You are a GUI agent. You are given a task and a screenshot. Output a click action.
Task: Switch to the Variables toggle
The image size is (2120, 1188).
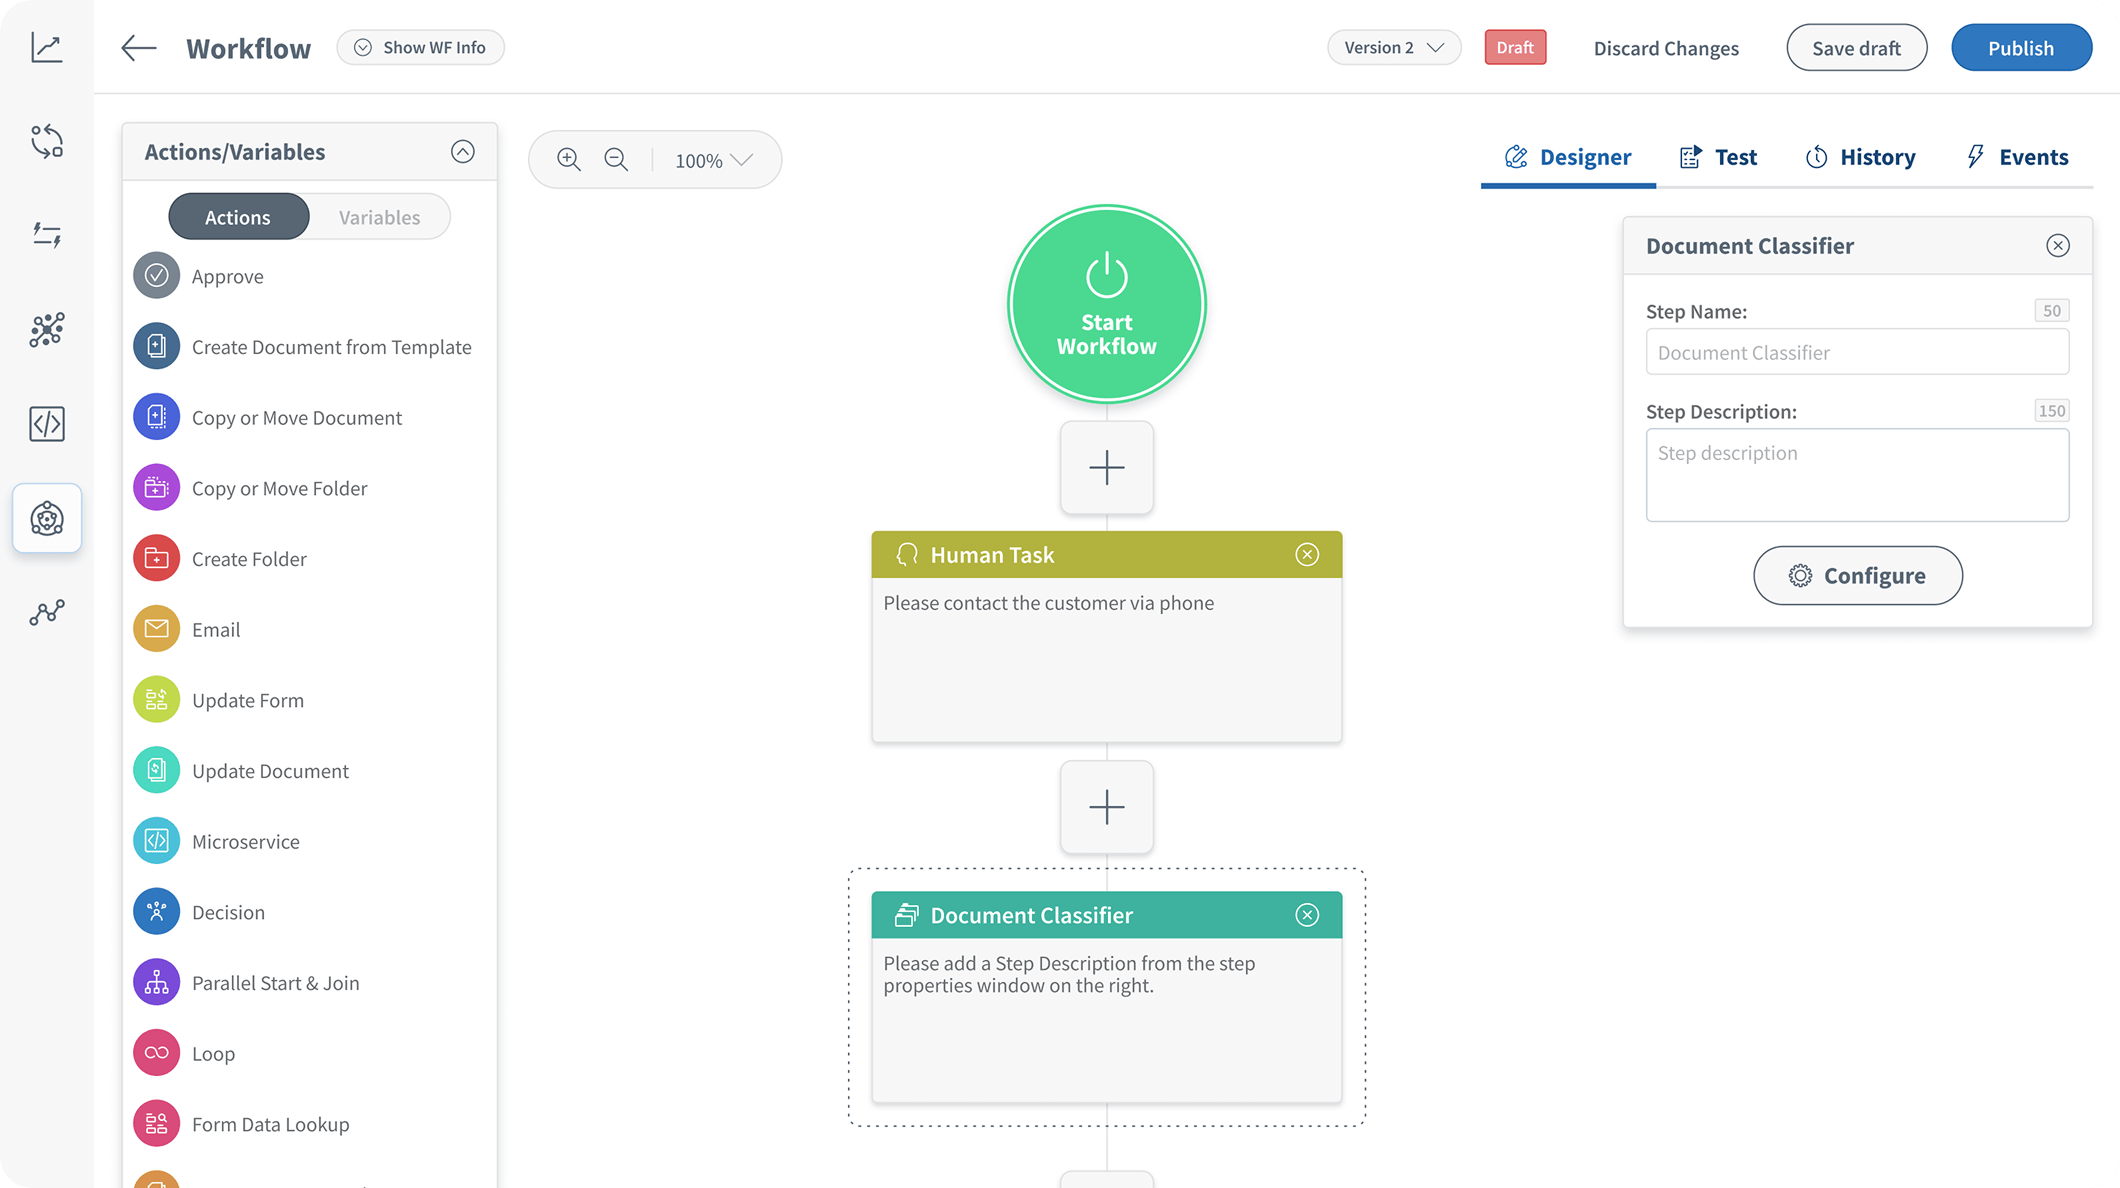click(x=379, y=217)
